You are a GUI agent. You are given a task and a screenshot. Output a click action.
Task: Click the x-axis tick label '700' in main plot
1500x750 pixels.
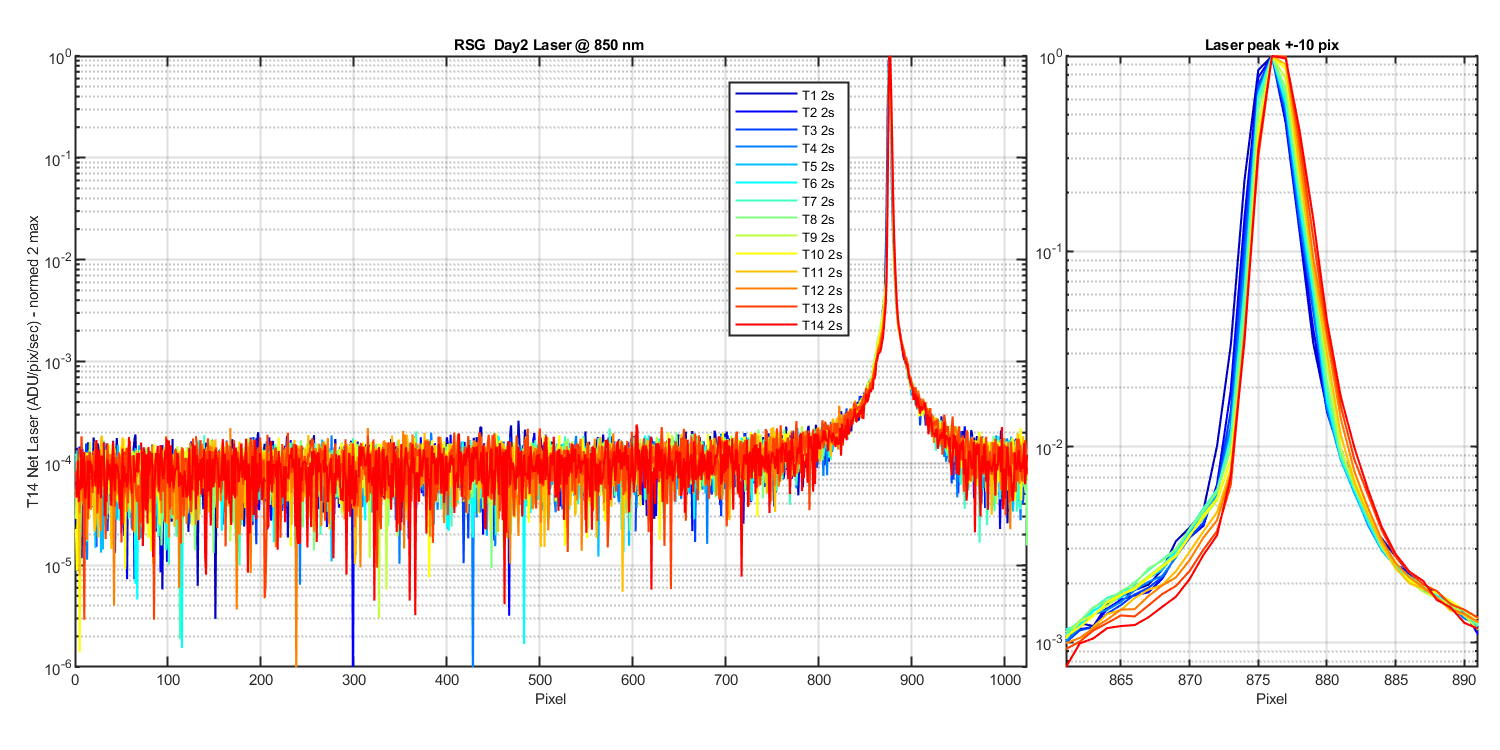tap(725, 680)
